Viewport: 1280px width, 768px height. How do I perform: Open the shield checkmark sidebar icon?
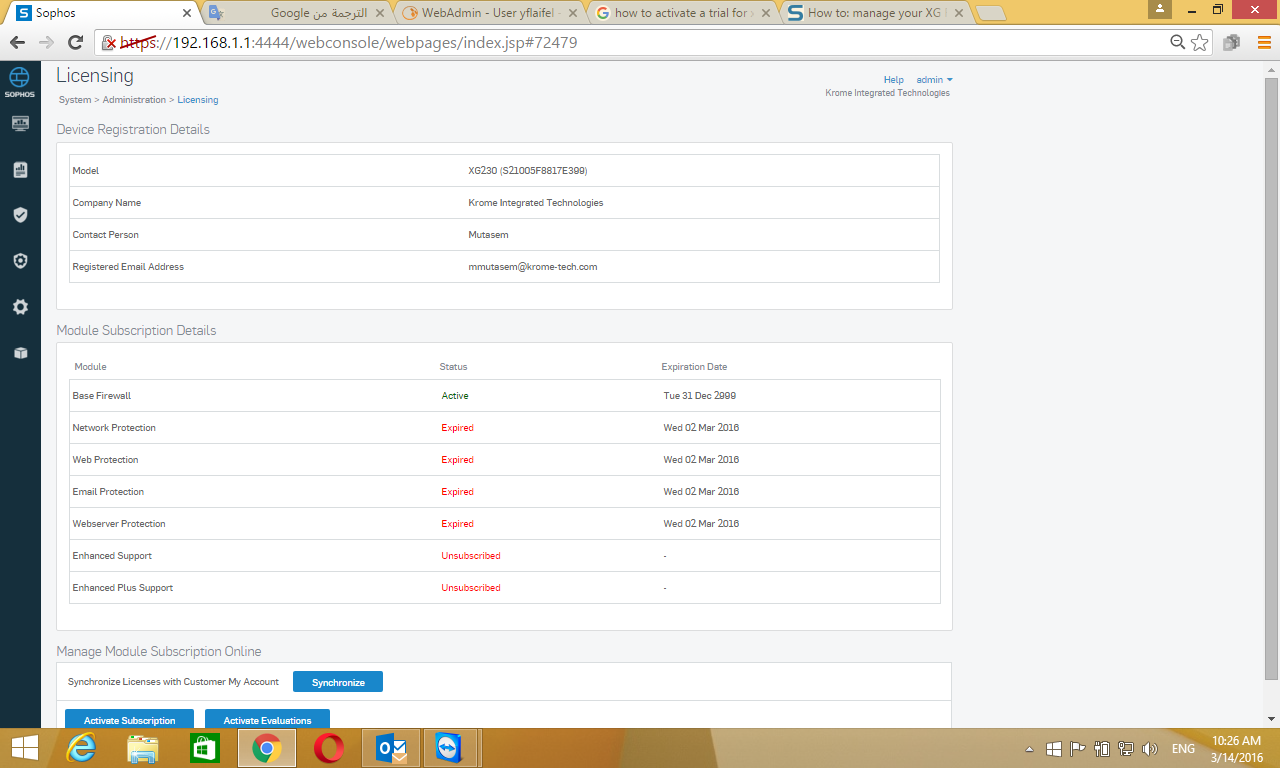click(x=20, y=215)
